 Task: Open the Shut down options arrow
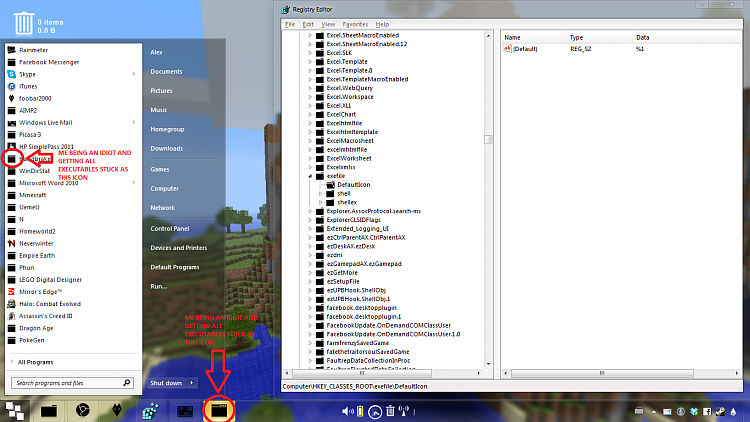click(192, 383)
